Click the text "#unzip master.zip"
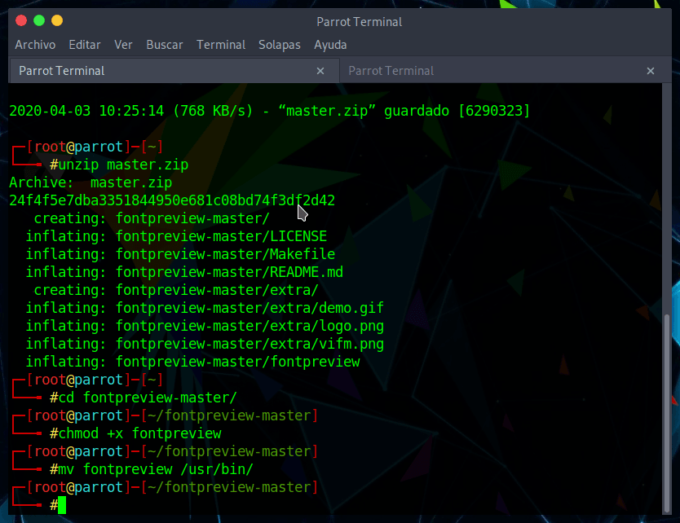 [x=119, y=165]
